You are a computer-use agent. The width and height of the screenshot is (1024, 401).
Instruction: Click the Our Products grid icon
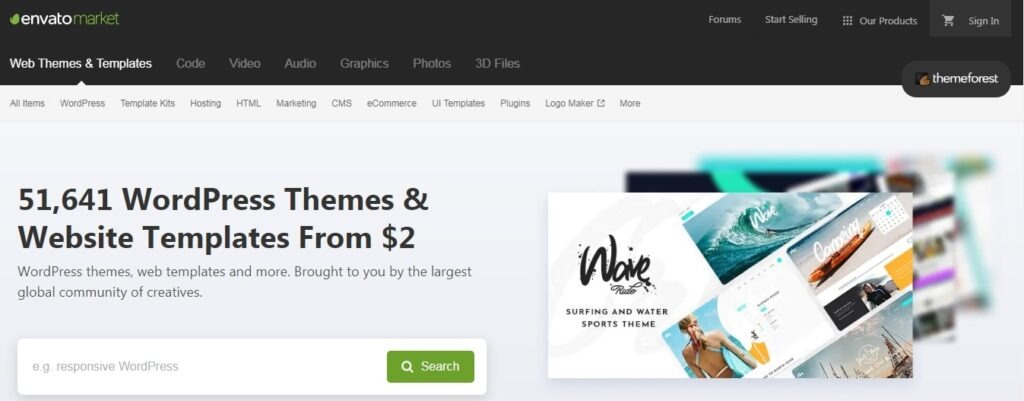pos(847,20)
